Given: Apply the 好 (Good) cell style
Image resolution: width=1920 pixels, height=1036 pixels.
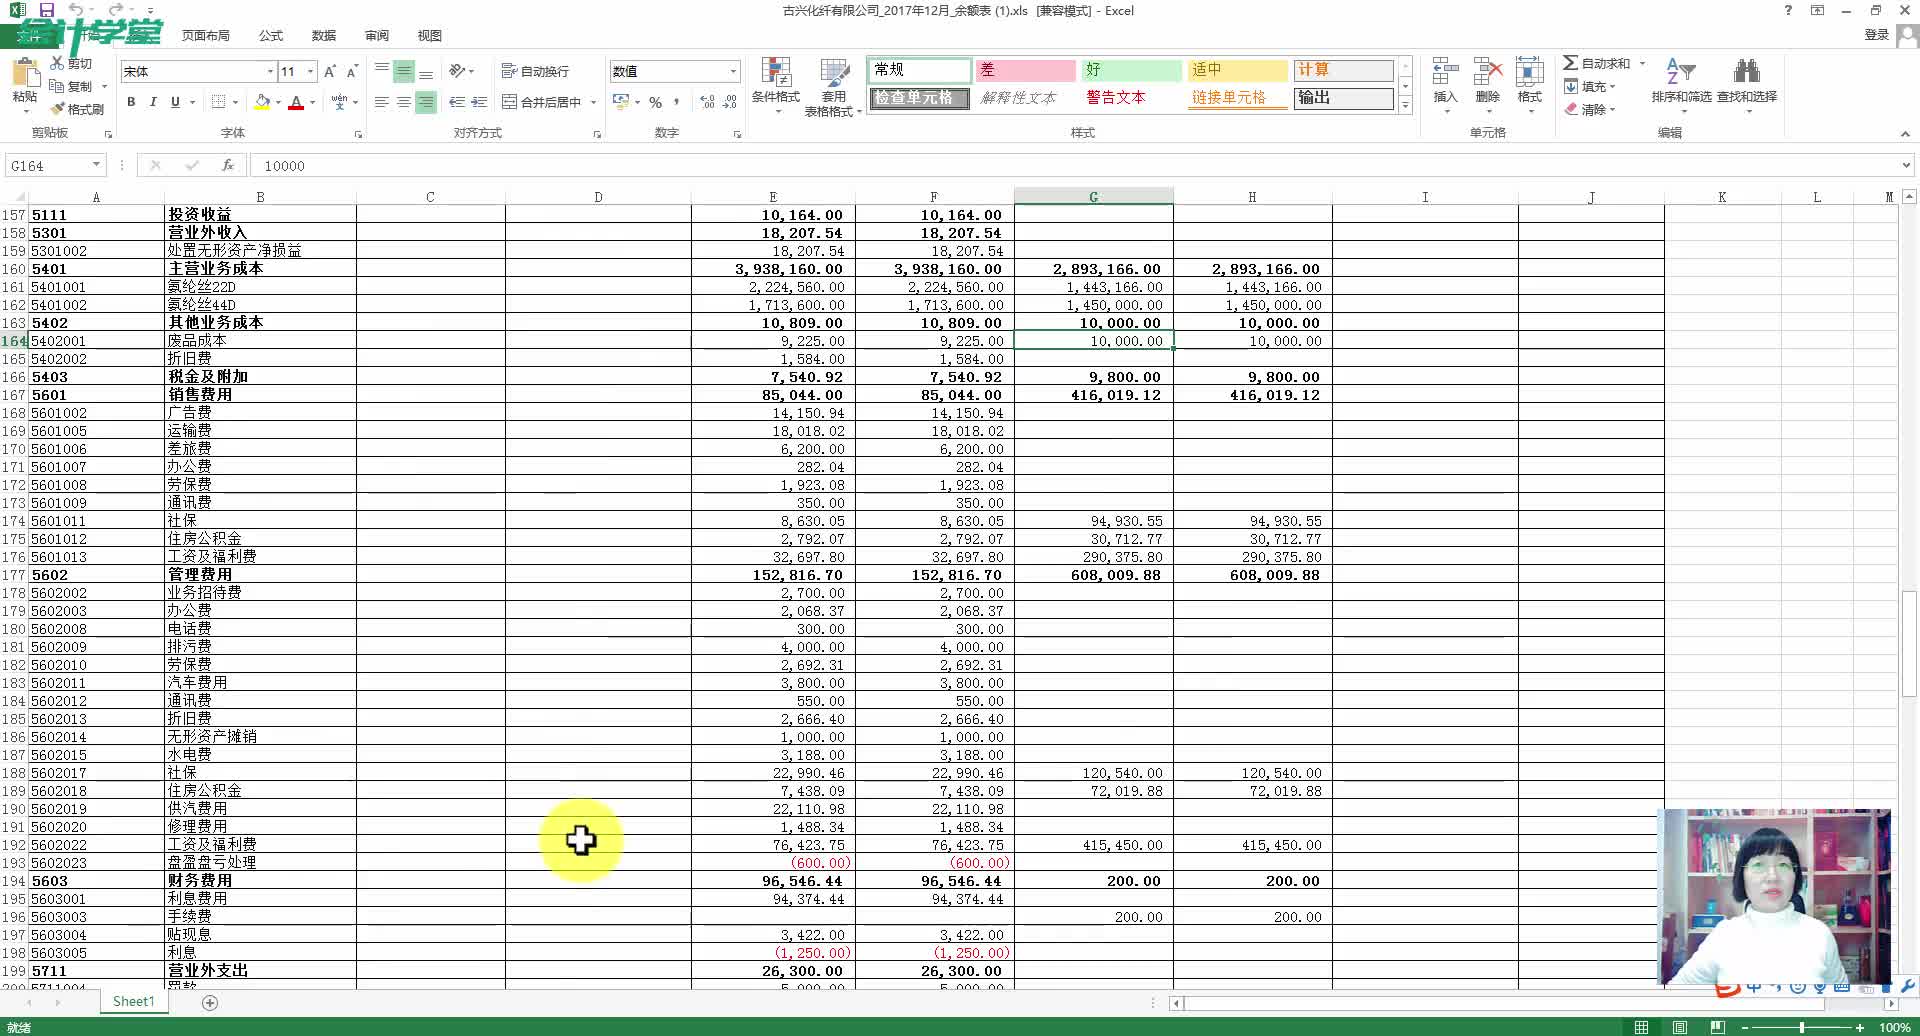Looking at the screenshot, I should click(x=1132, y=70).
